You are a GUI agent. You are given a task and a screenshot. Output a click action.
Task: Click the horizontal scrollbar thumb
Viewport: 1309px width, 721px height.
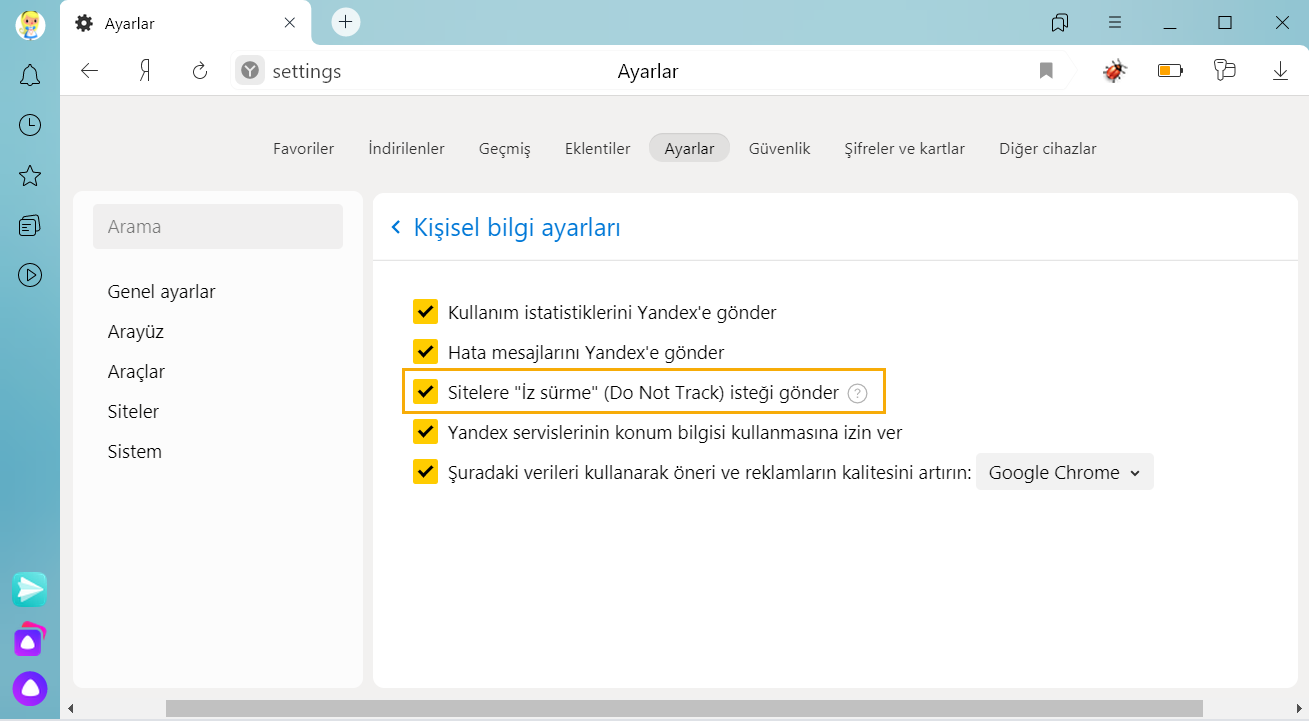685,709
